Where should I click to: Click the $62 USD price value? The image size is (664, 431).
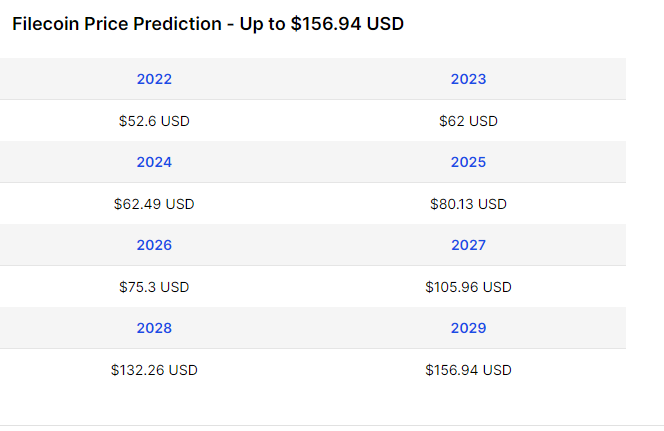point(468,121)
